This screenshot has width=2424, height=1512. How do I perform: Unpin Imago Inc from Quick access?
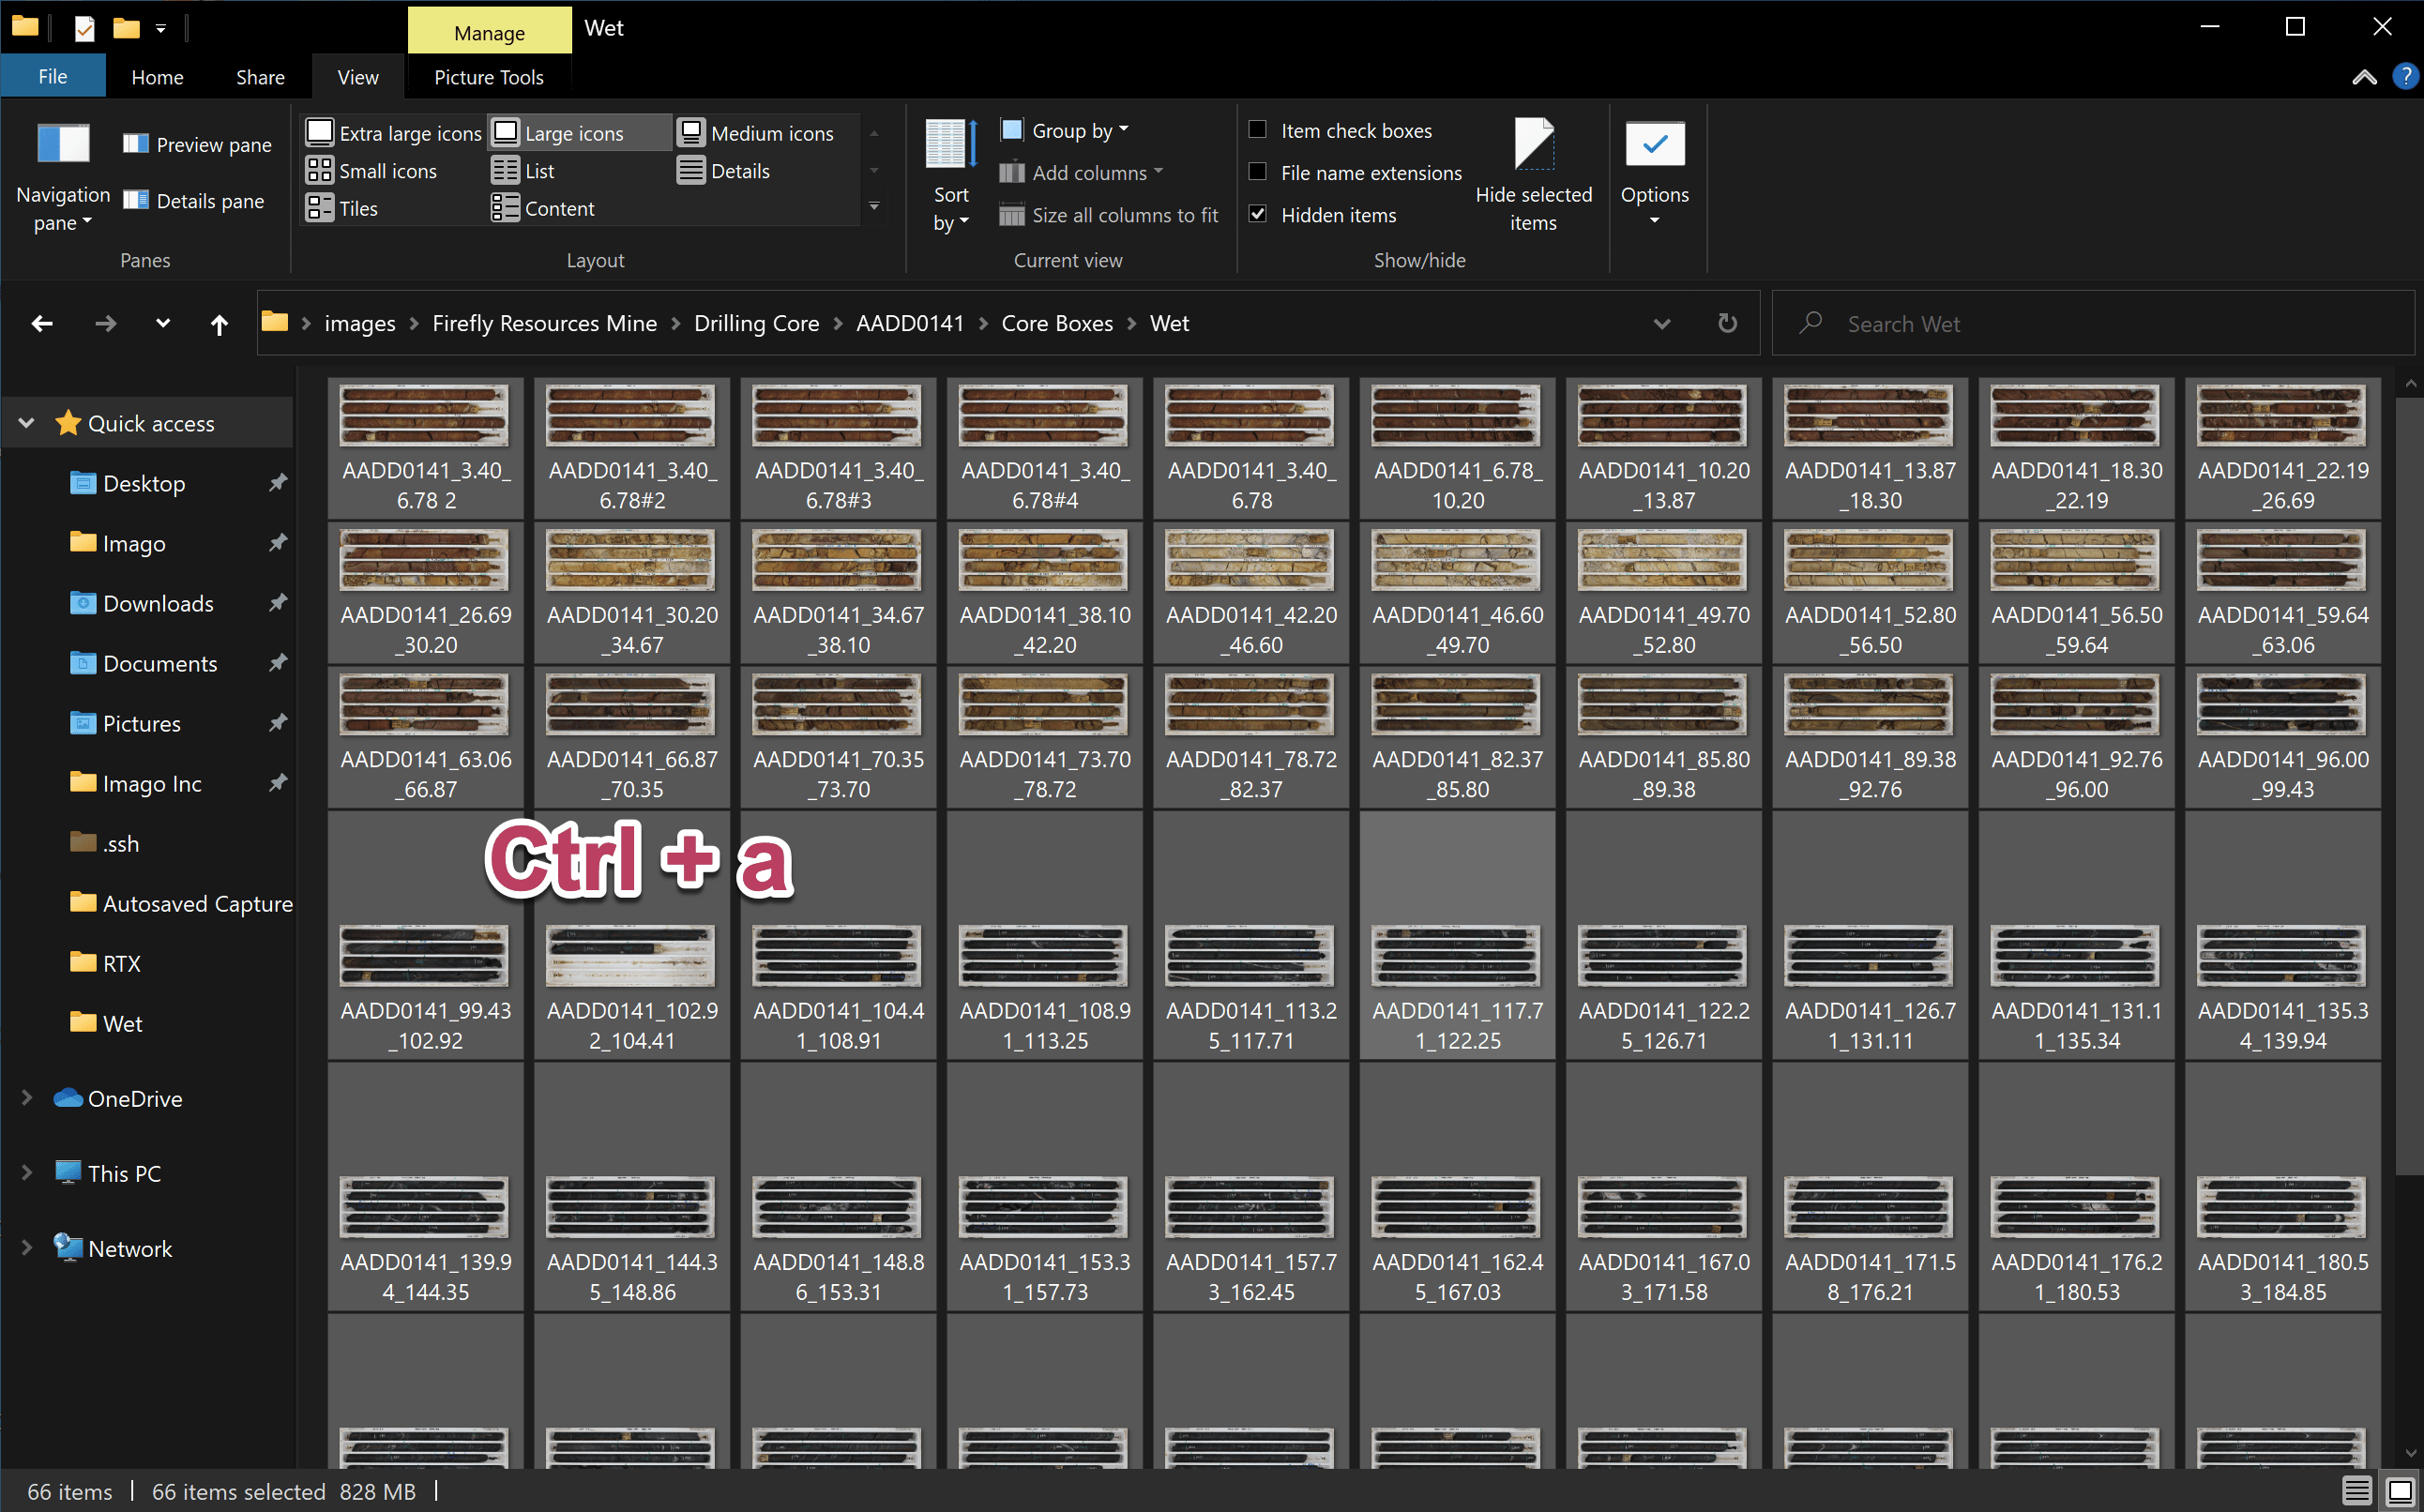click(x=277, y=783)
